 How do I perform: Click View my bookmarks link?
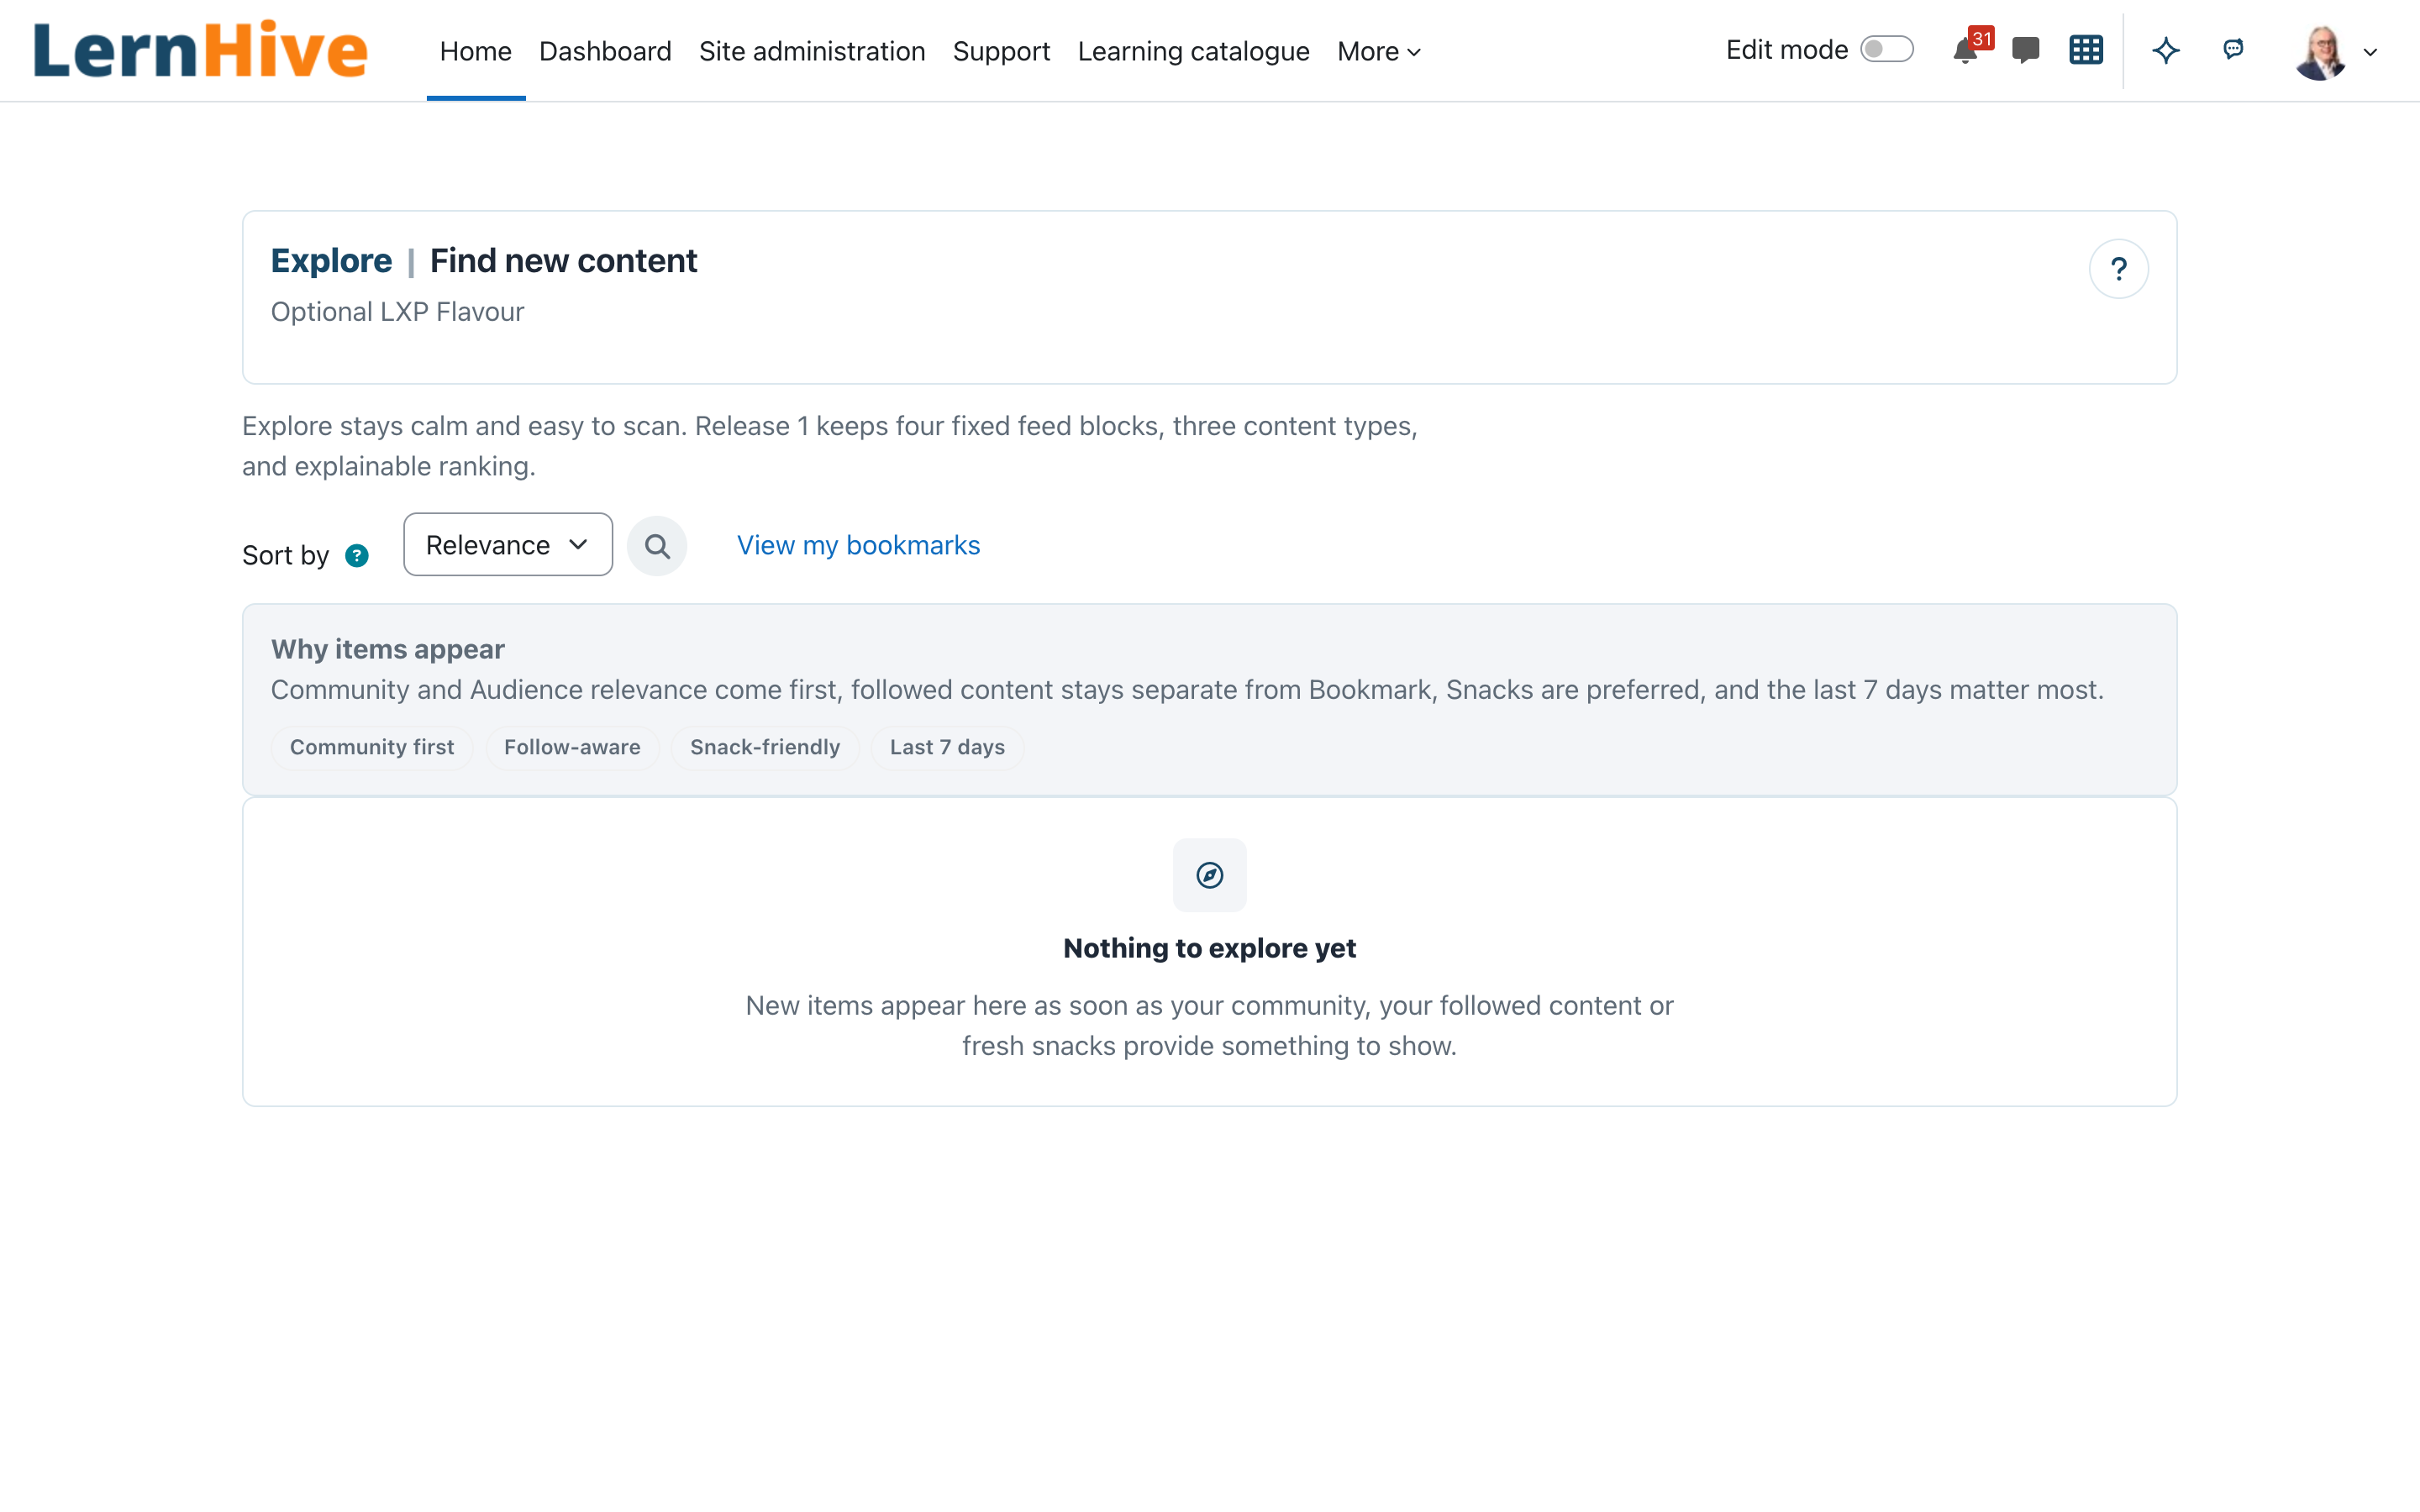point(858,545)
